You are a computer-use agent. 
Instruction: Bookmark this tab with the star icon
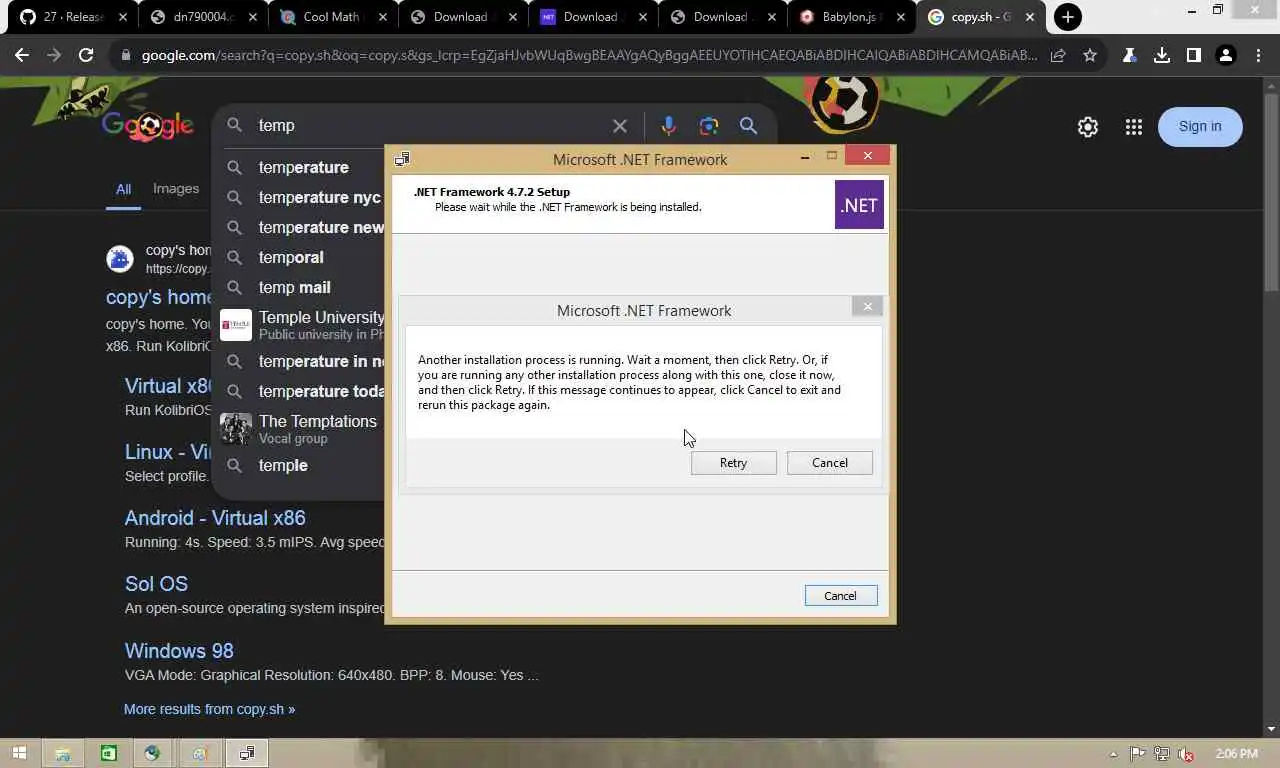[1090, 56]
